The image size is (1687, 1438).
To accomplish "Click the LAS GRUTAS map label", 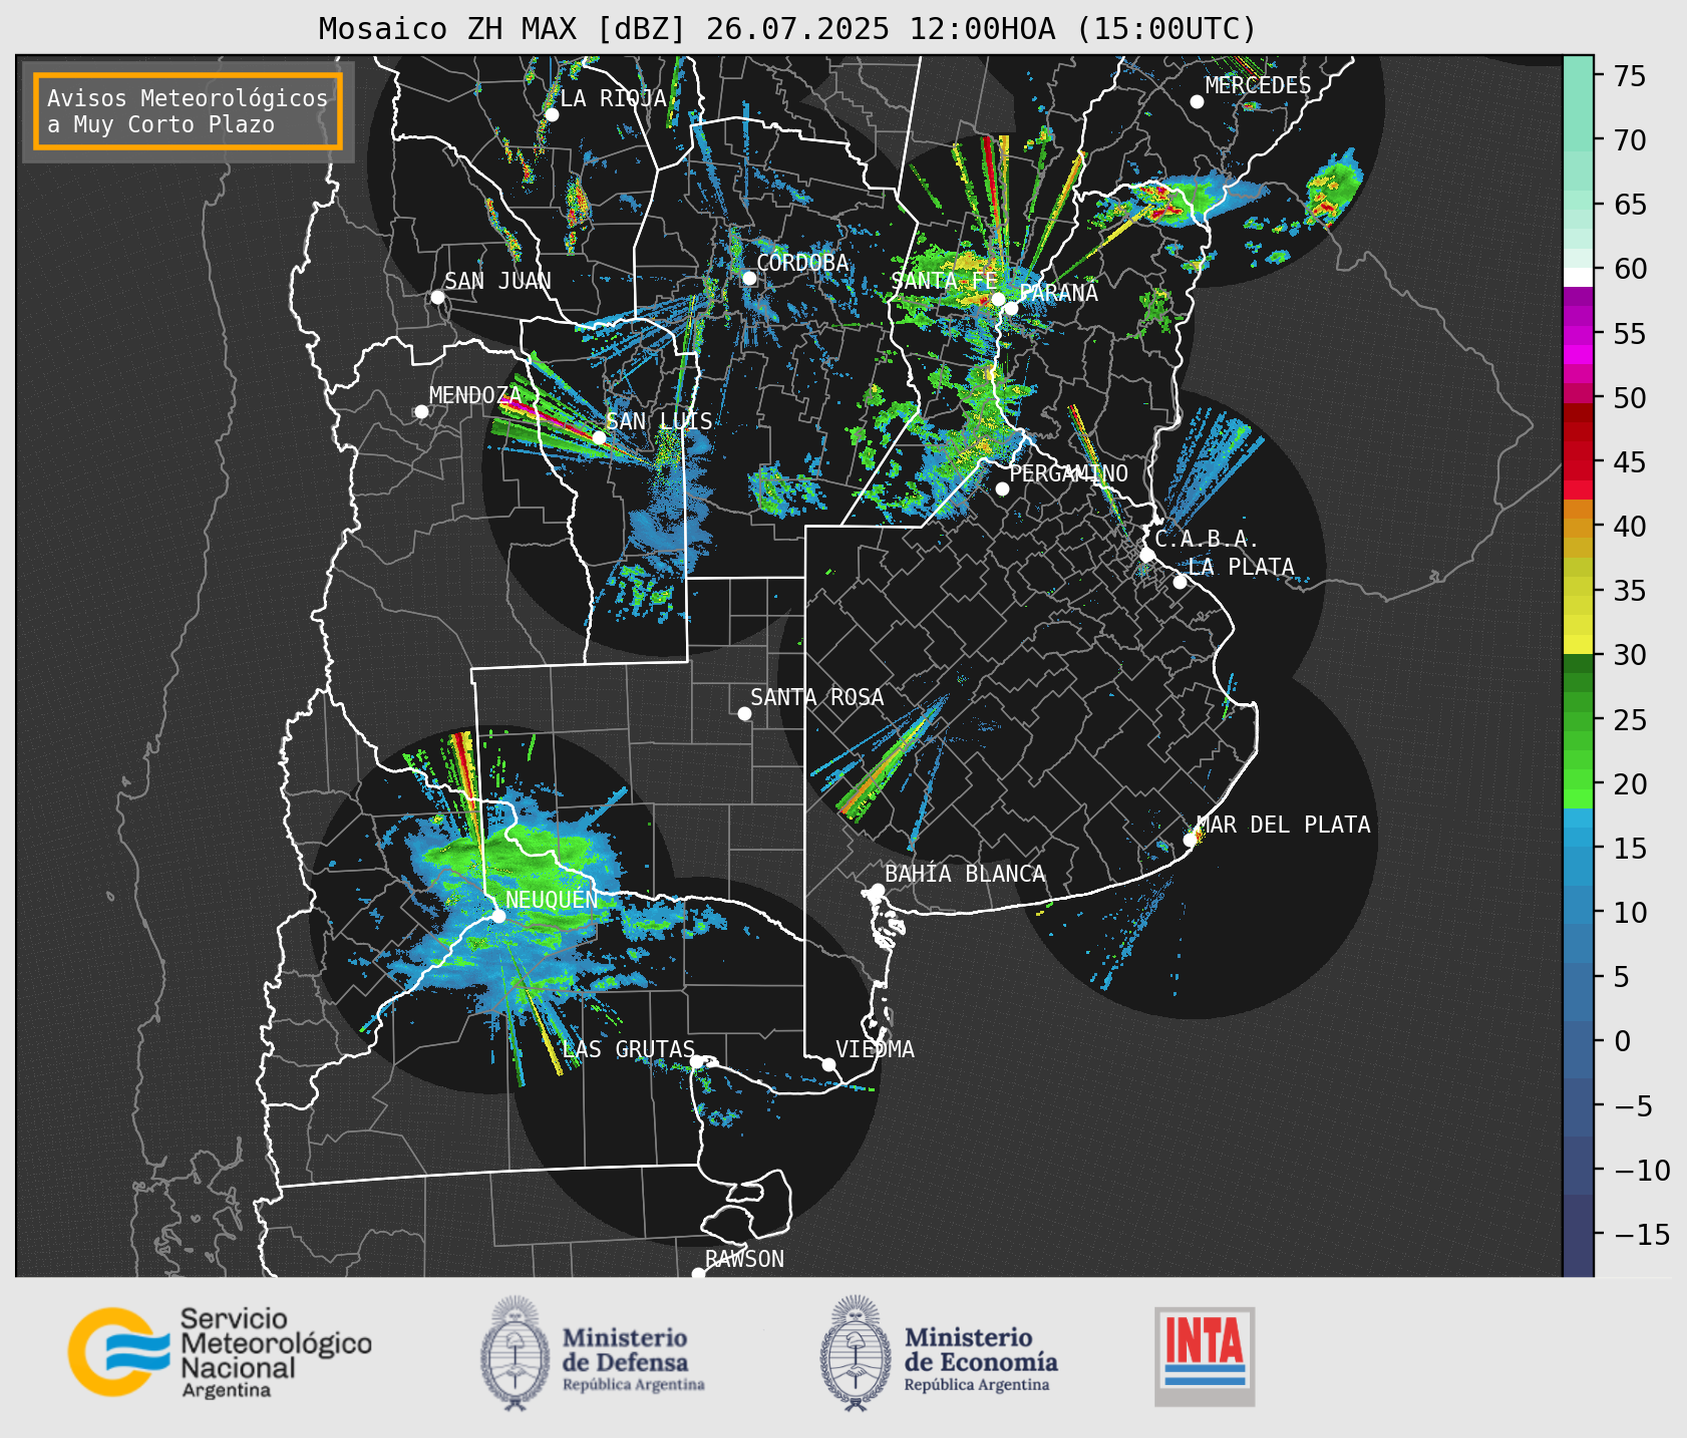I will 628,1049.
